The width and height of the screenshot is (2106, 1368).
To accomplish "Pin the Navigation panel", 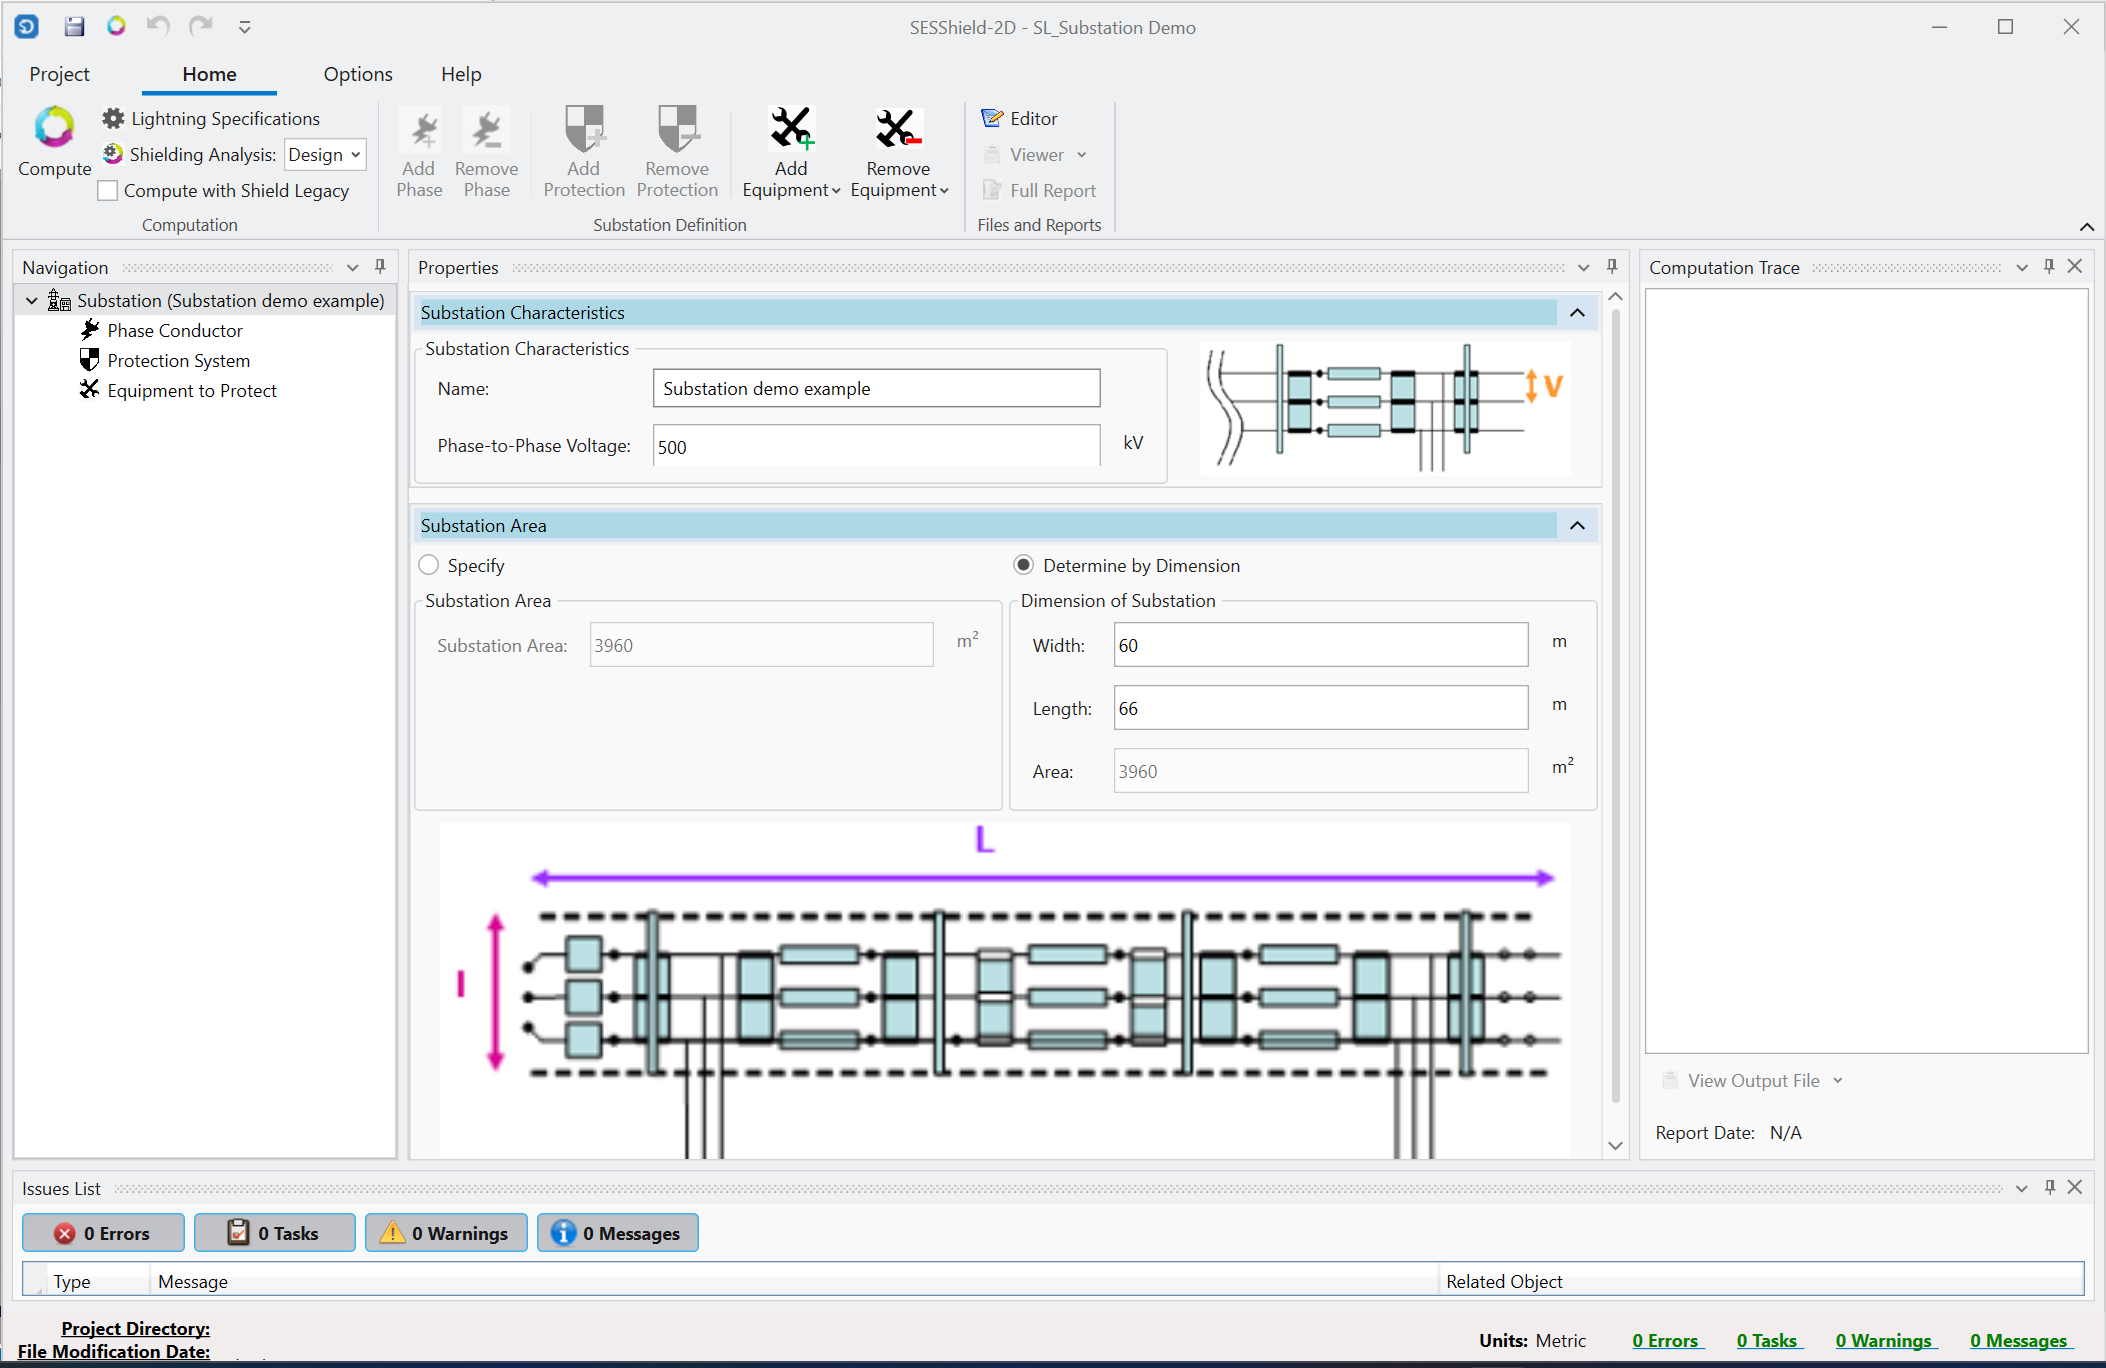I will [380, 267].
